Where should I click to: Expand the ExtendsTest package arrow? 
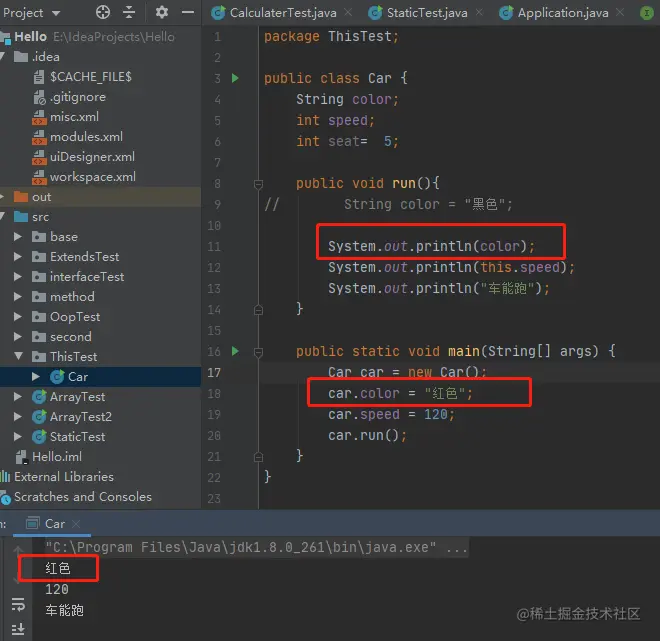pyautogui.click(x=18, y=257)
